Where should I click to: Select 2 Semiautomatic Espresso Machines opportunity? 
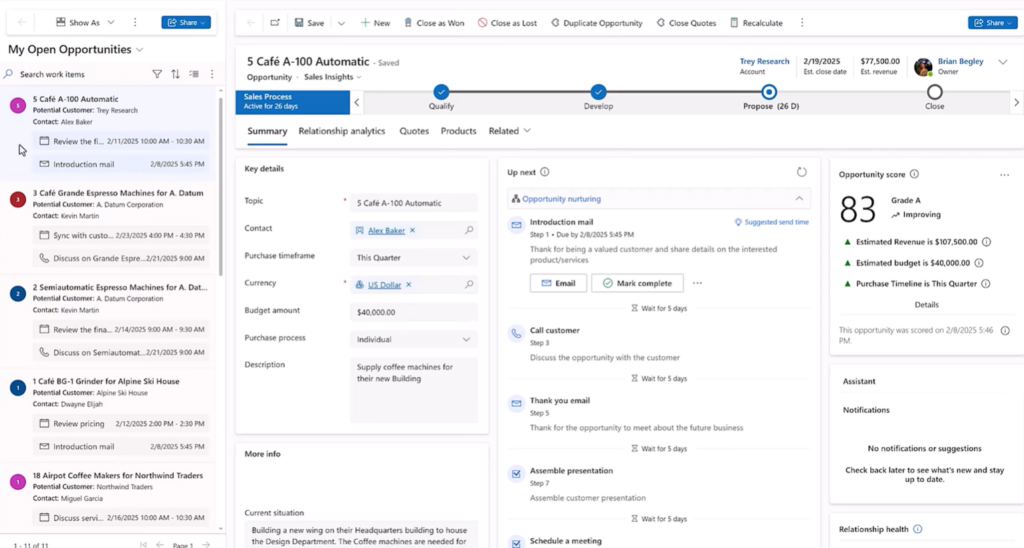[120, 287]
